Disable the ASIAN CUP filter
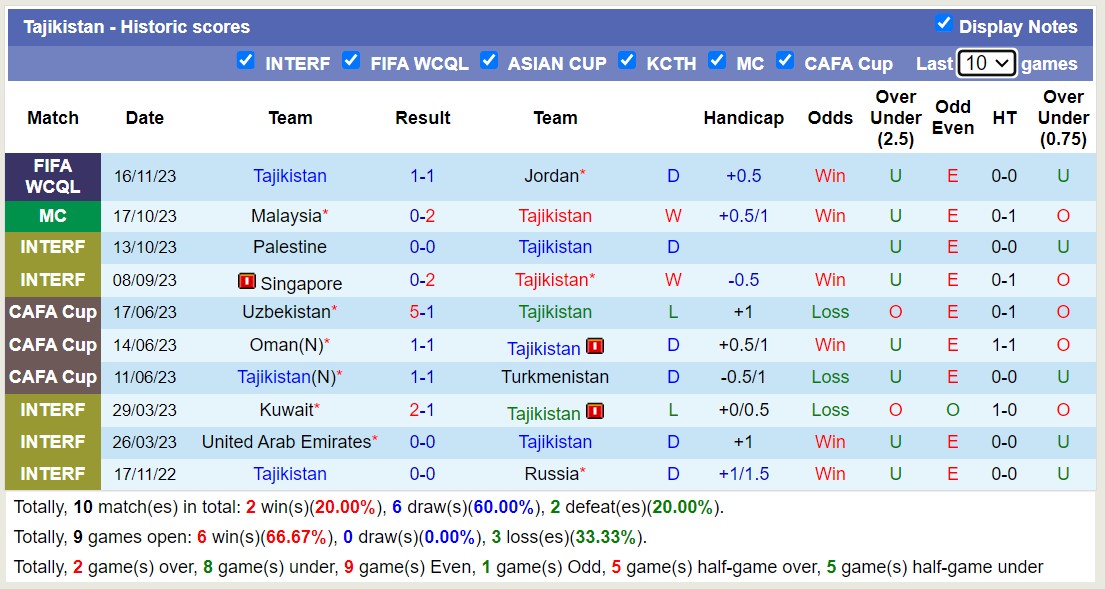Image resolution: width=1105 pixels, height=589 pixels. point(489,60)
